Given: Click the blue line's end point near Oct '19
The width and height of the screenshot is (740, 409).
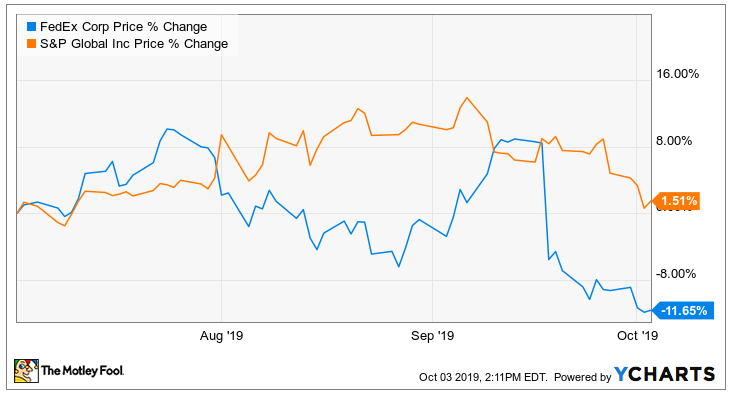Looking at the screenshot, I should click(x=646, y=311).
